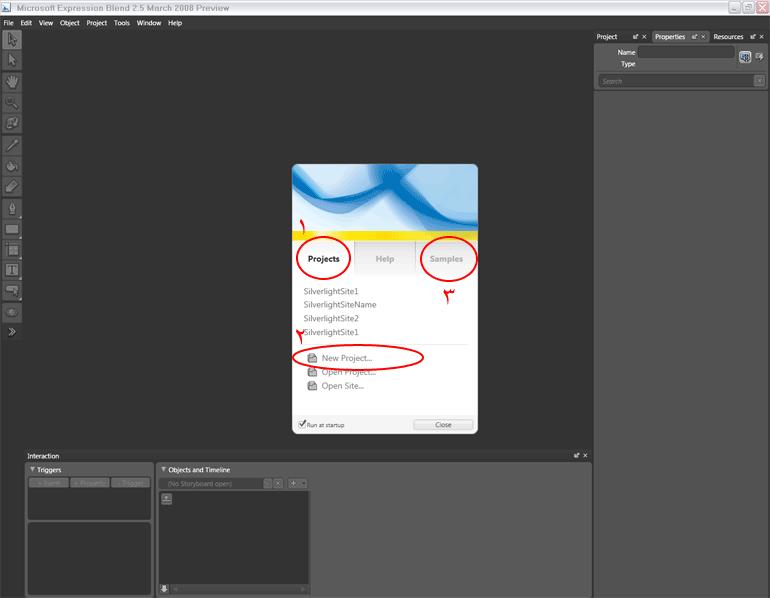Open the View menu

coord(46,23)
